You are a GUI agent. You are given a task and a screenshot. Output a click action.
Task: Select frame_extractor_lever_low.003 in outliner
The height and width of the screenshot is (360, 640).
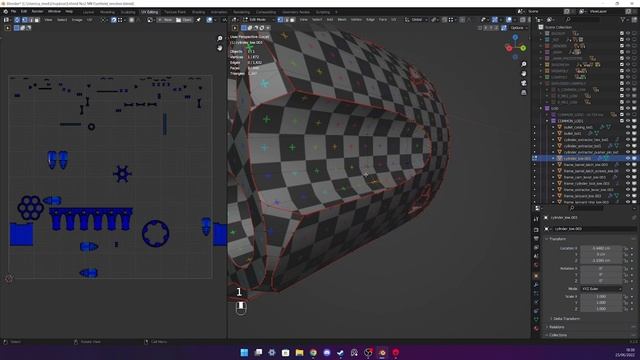click(x=588, y=190)
